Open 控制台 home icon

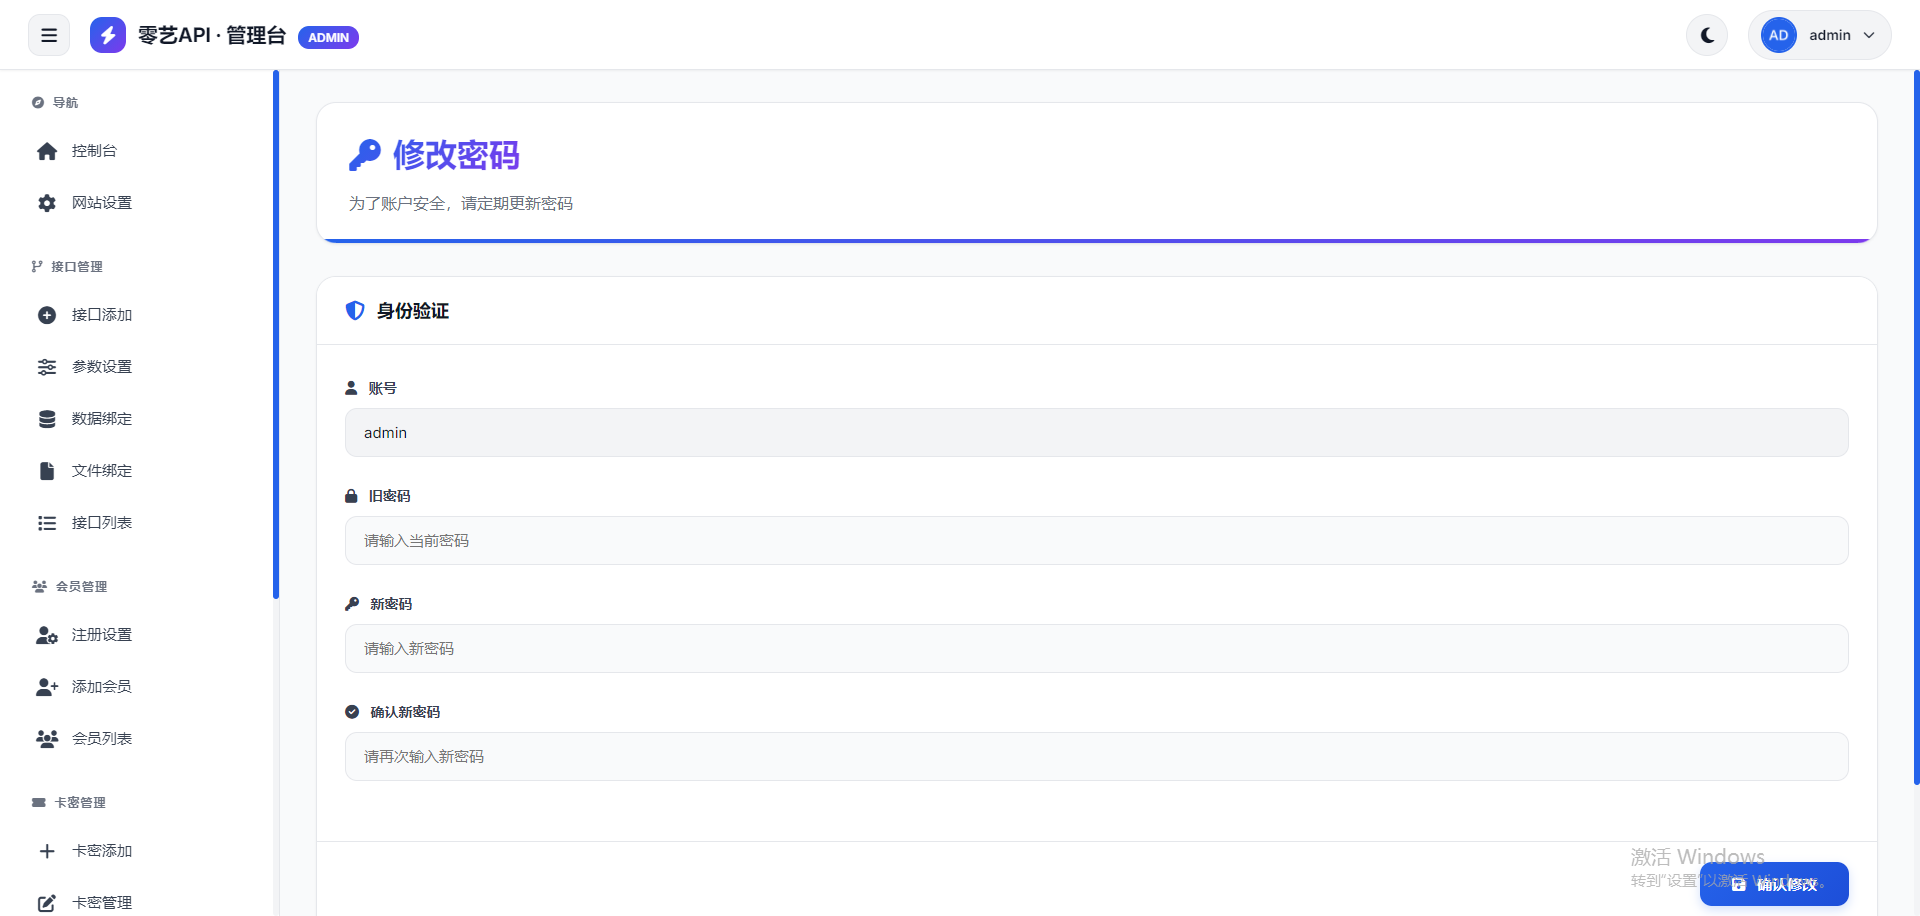(47, 151)
